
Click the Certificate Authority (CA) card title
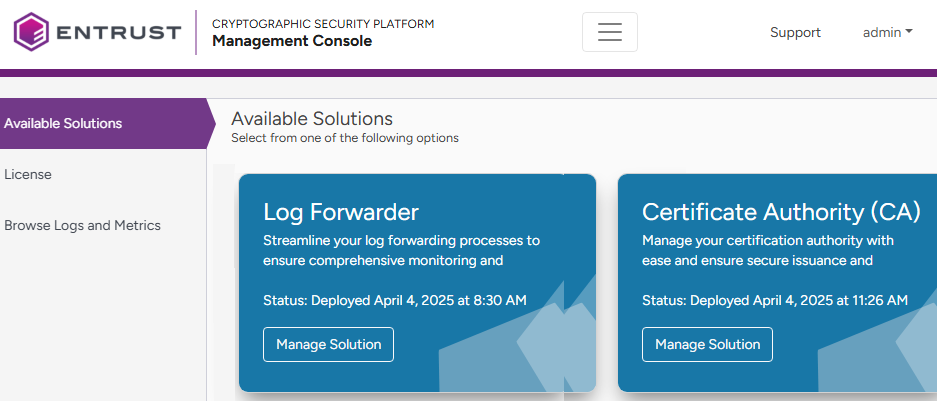pos(780,211)
